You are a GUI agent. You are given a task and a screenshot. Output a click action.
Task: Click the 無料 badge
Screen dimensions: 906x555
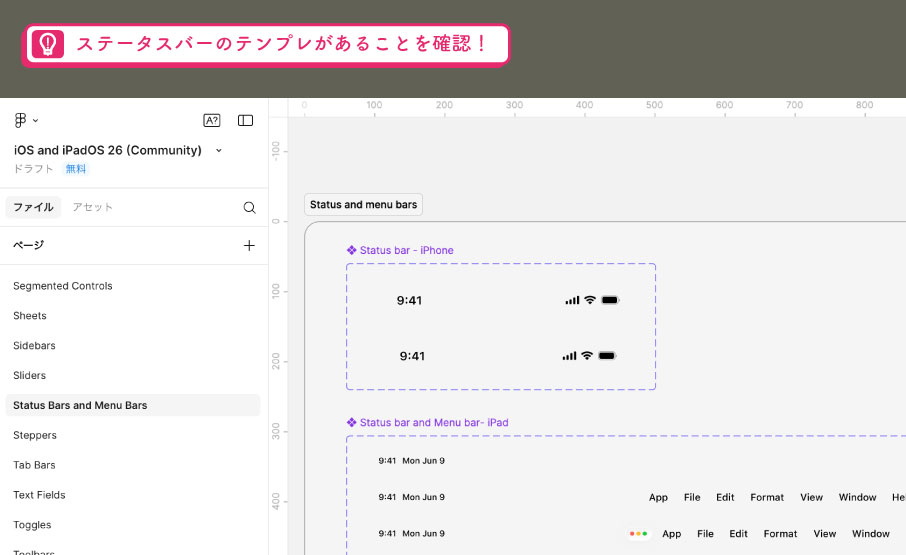[x=76, y=169]
